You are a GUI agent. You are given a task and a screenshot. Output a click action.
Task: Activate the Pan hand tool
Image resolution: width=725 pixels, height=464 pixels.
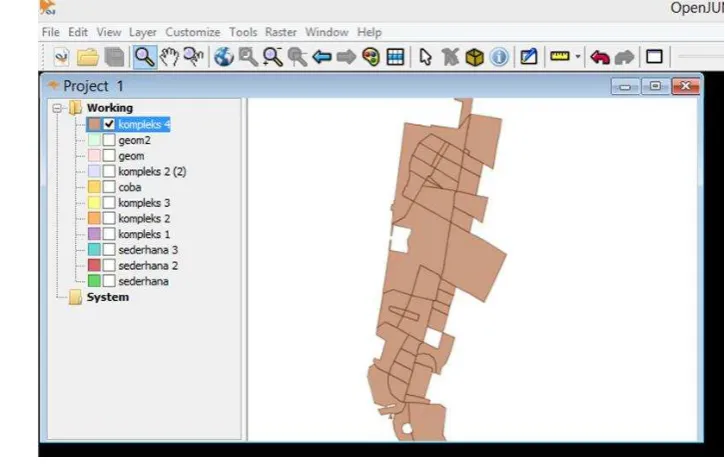click(169, 57)
